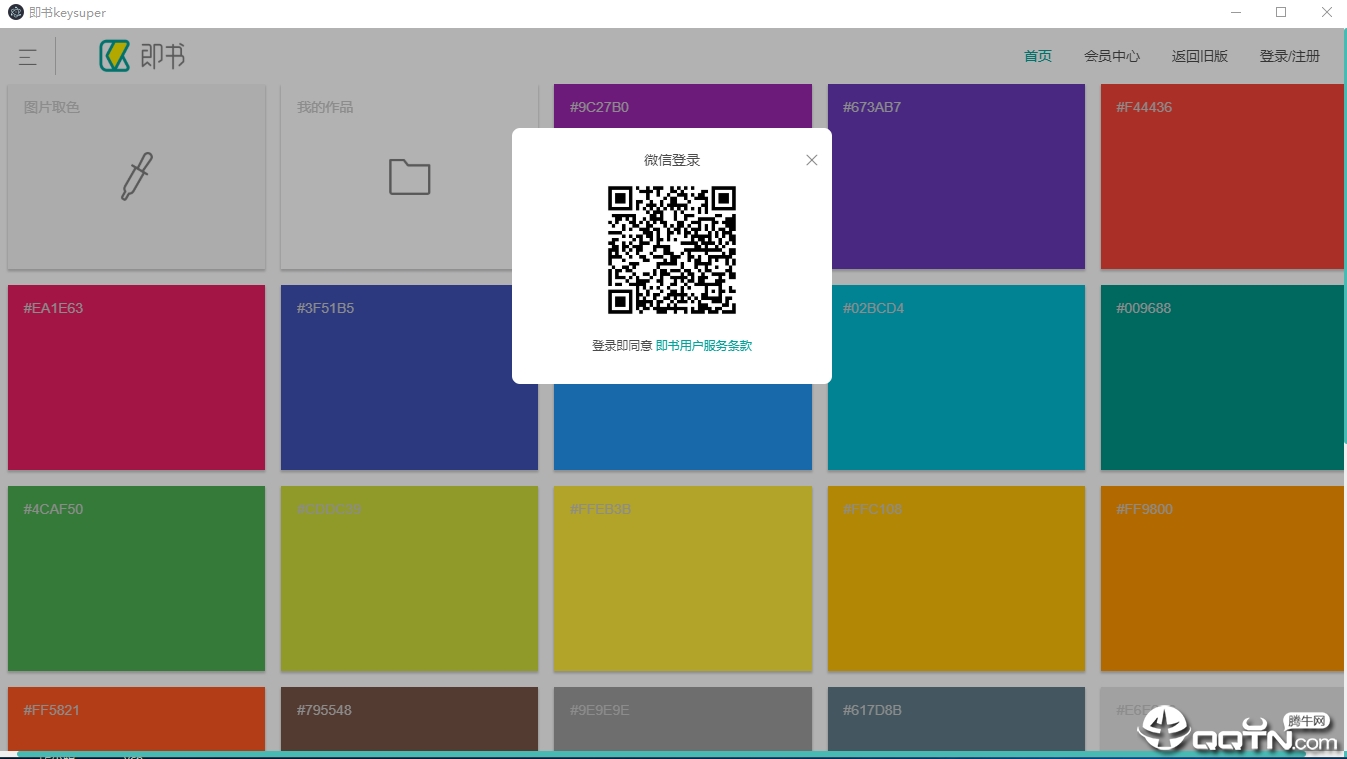The width and height of the screenshot is (1347, 759).
Task: Click the WeChat login QR code
Action: 672,250
